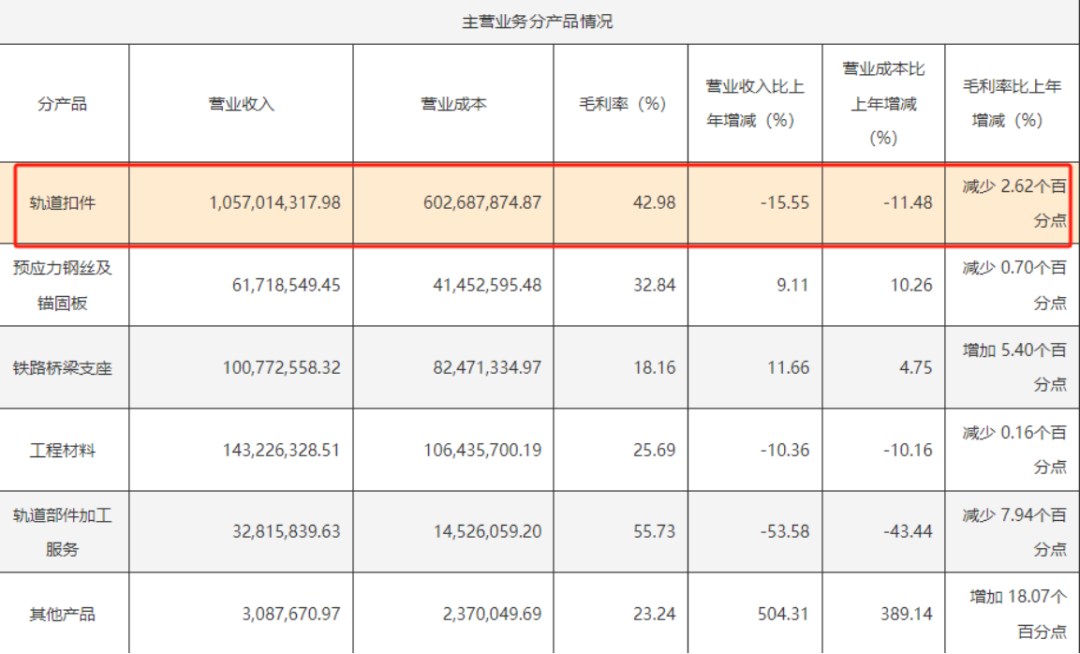Image resolution: width=1080 pixels, height=654 pixels.
Task: Click the 25.69 gross margin cell
Action: (x=654, y=450)
